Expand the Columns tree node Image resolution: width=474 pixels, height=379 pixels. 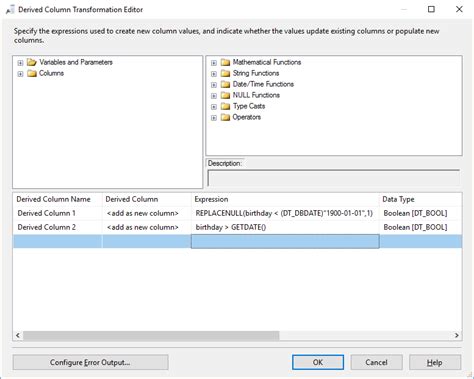pos(20,74)
